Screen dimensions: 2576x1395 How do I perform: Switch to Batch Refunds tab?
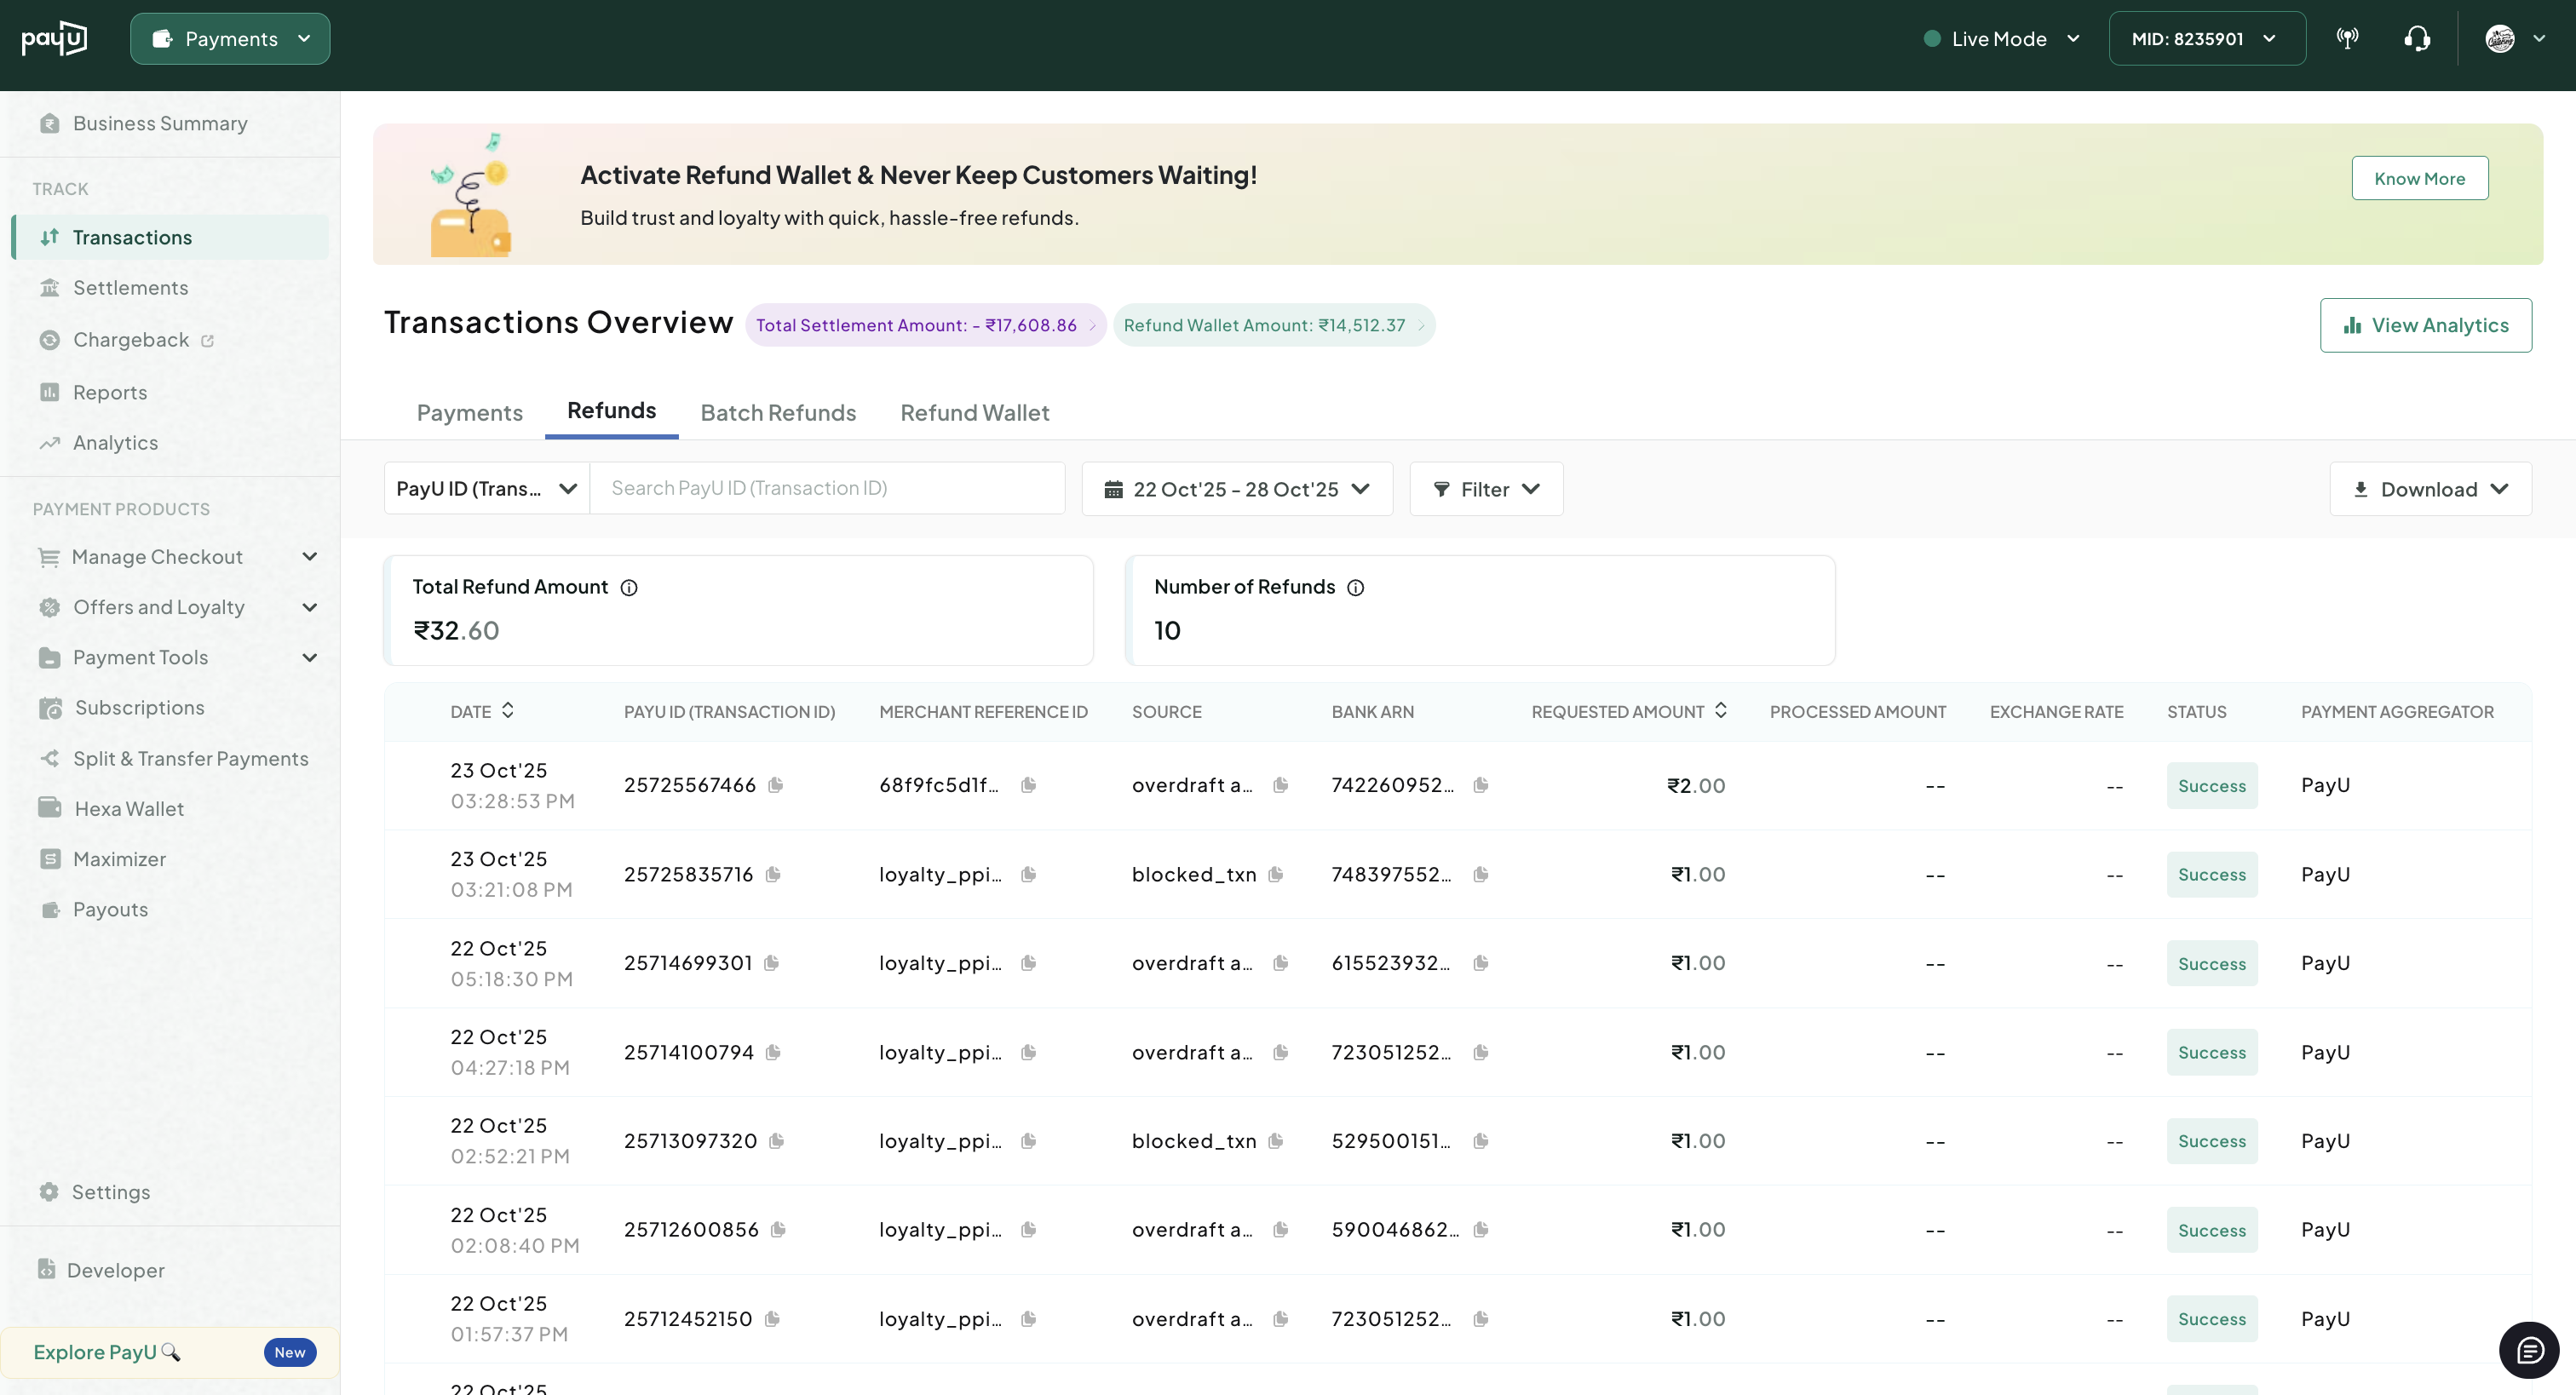tap(778, 412)
